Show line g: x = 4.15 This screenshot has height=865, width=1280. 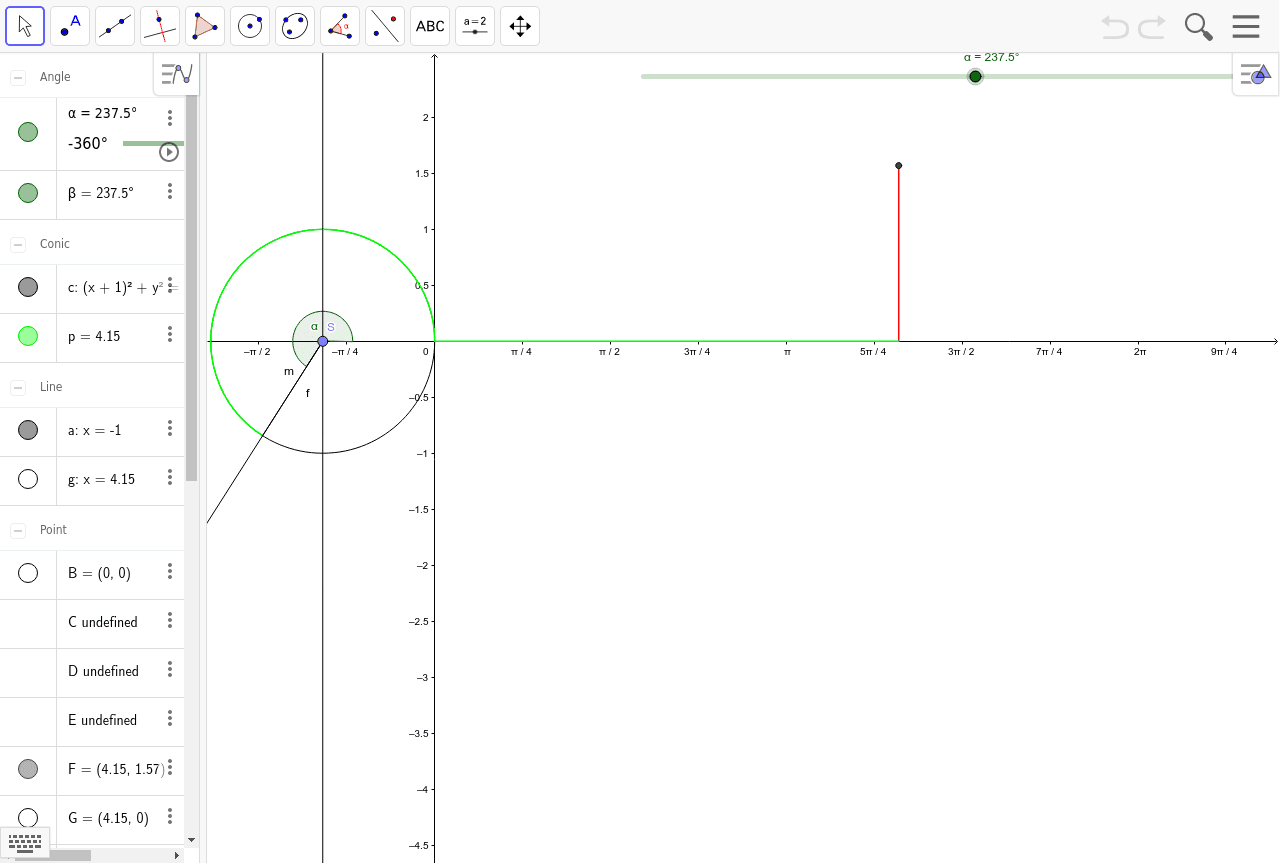pyautogui.click(x=28, y=479)
